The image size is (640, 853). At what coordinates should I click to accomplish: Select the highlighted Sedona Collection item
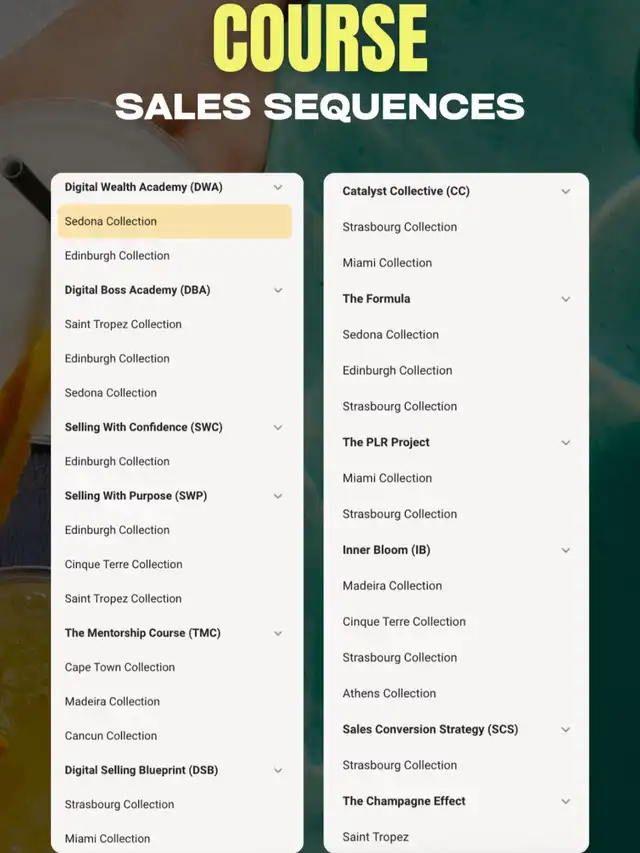coord(175,221)
